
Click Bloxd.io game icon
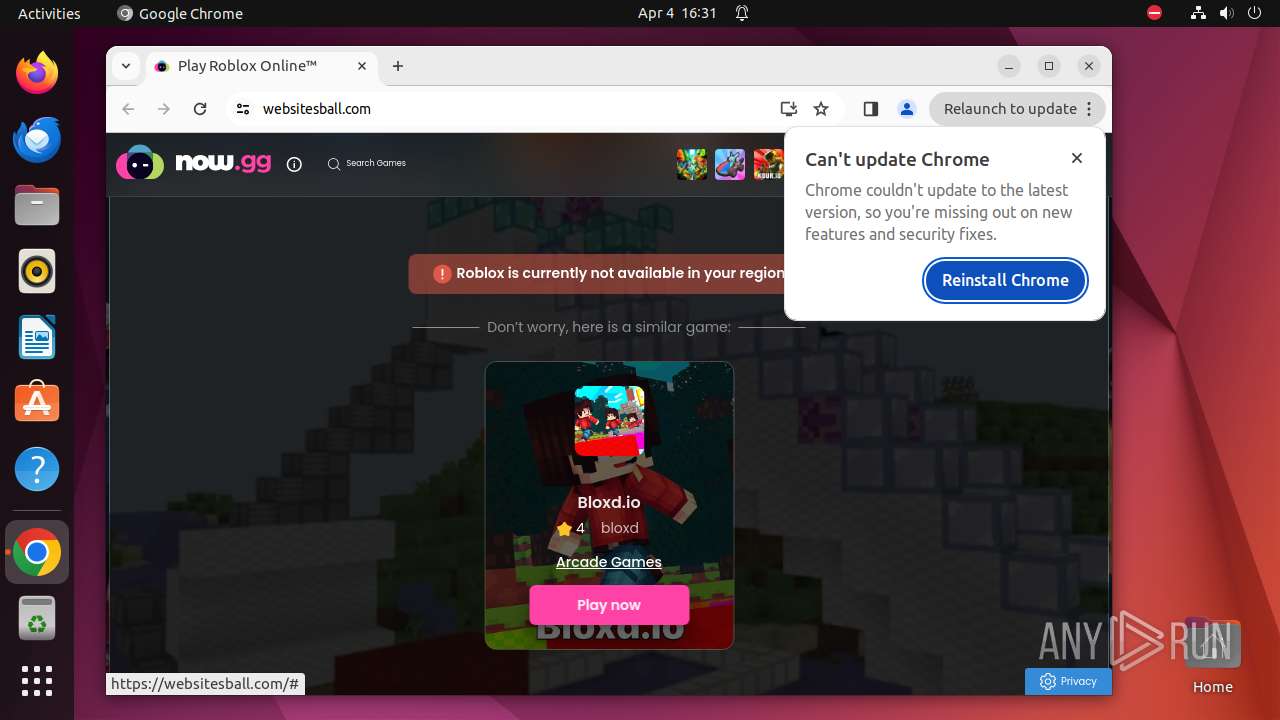click(609, 421)
